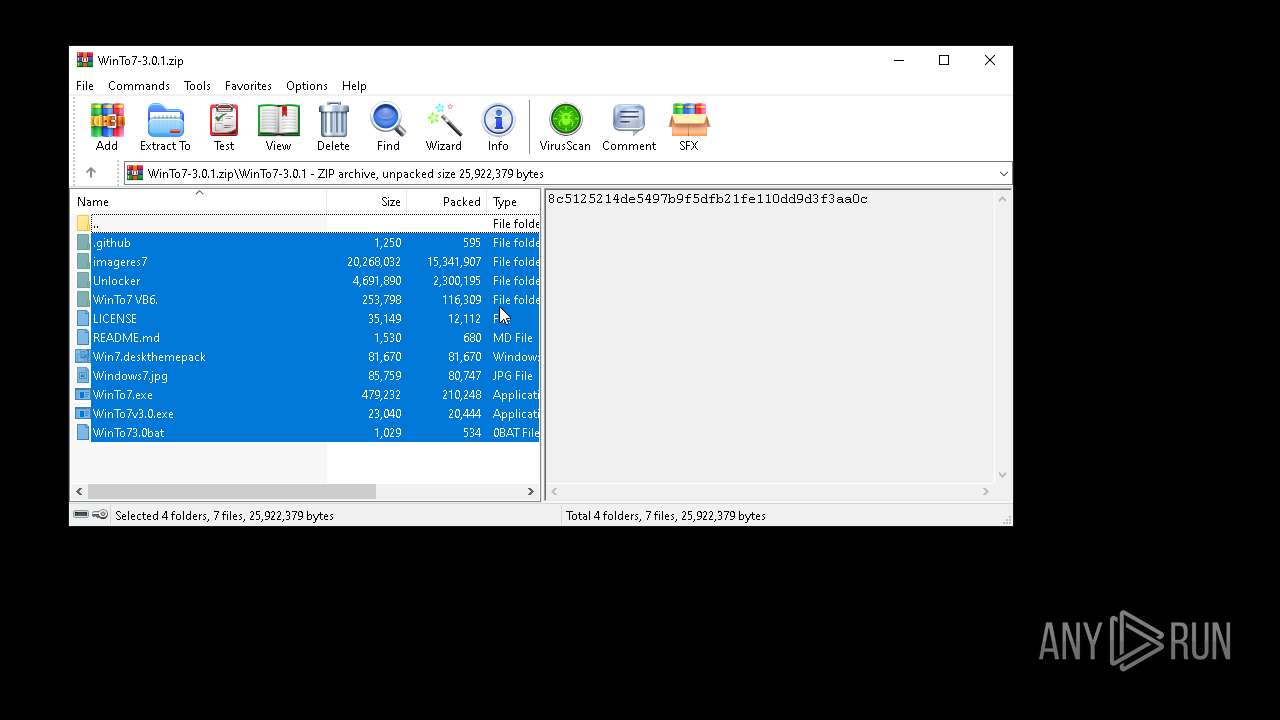Click the key icon in status bar
Viewport: 1280px width, 720px height.
[100, 515]
